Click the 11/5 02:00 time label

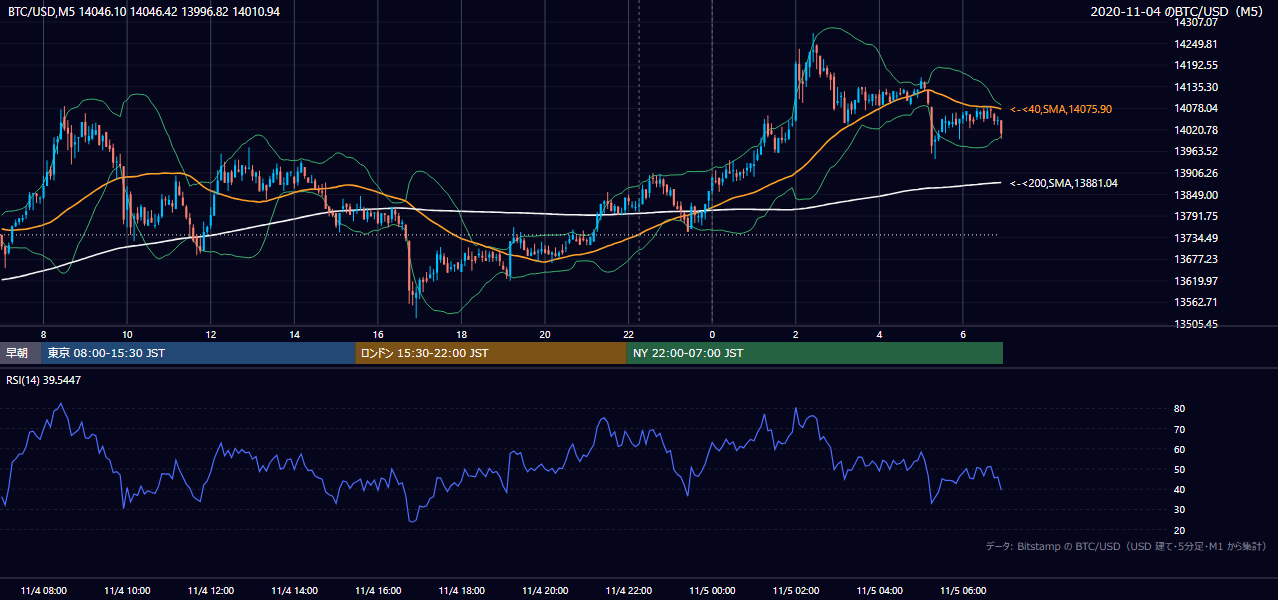pos(796,590)
